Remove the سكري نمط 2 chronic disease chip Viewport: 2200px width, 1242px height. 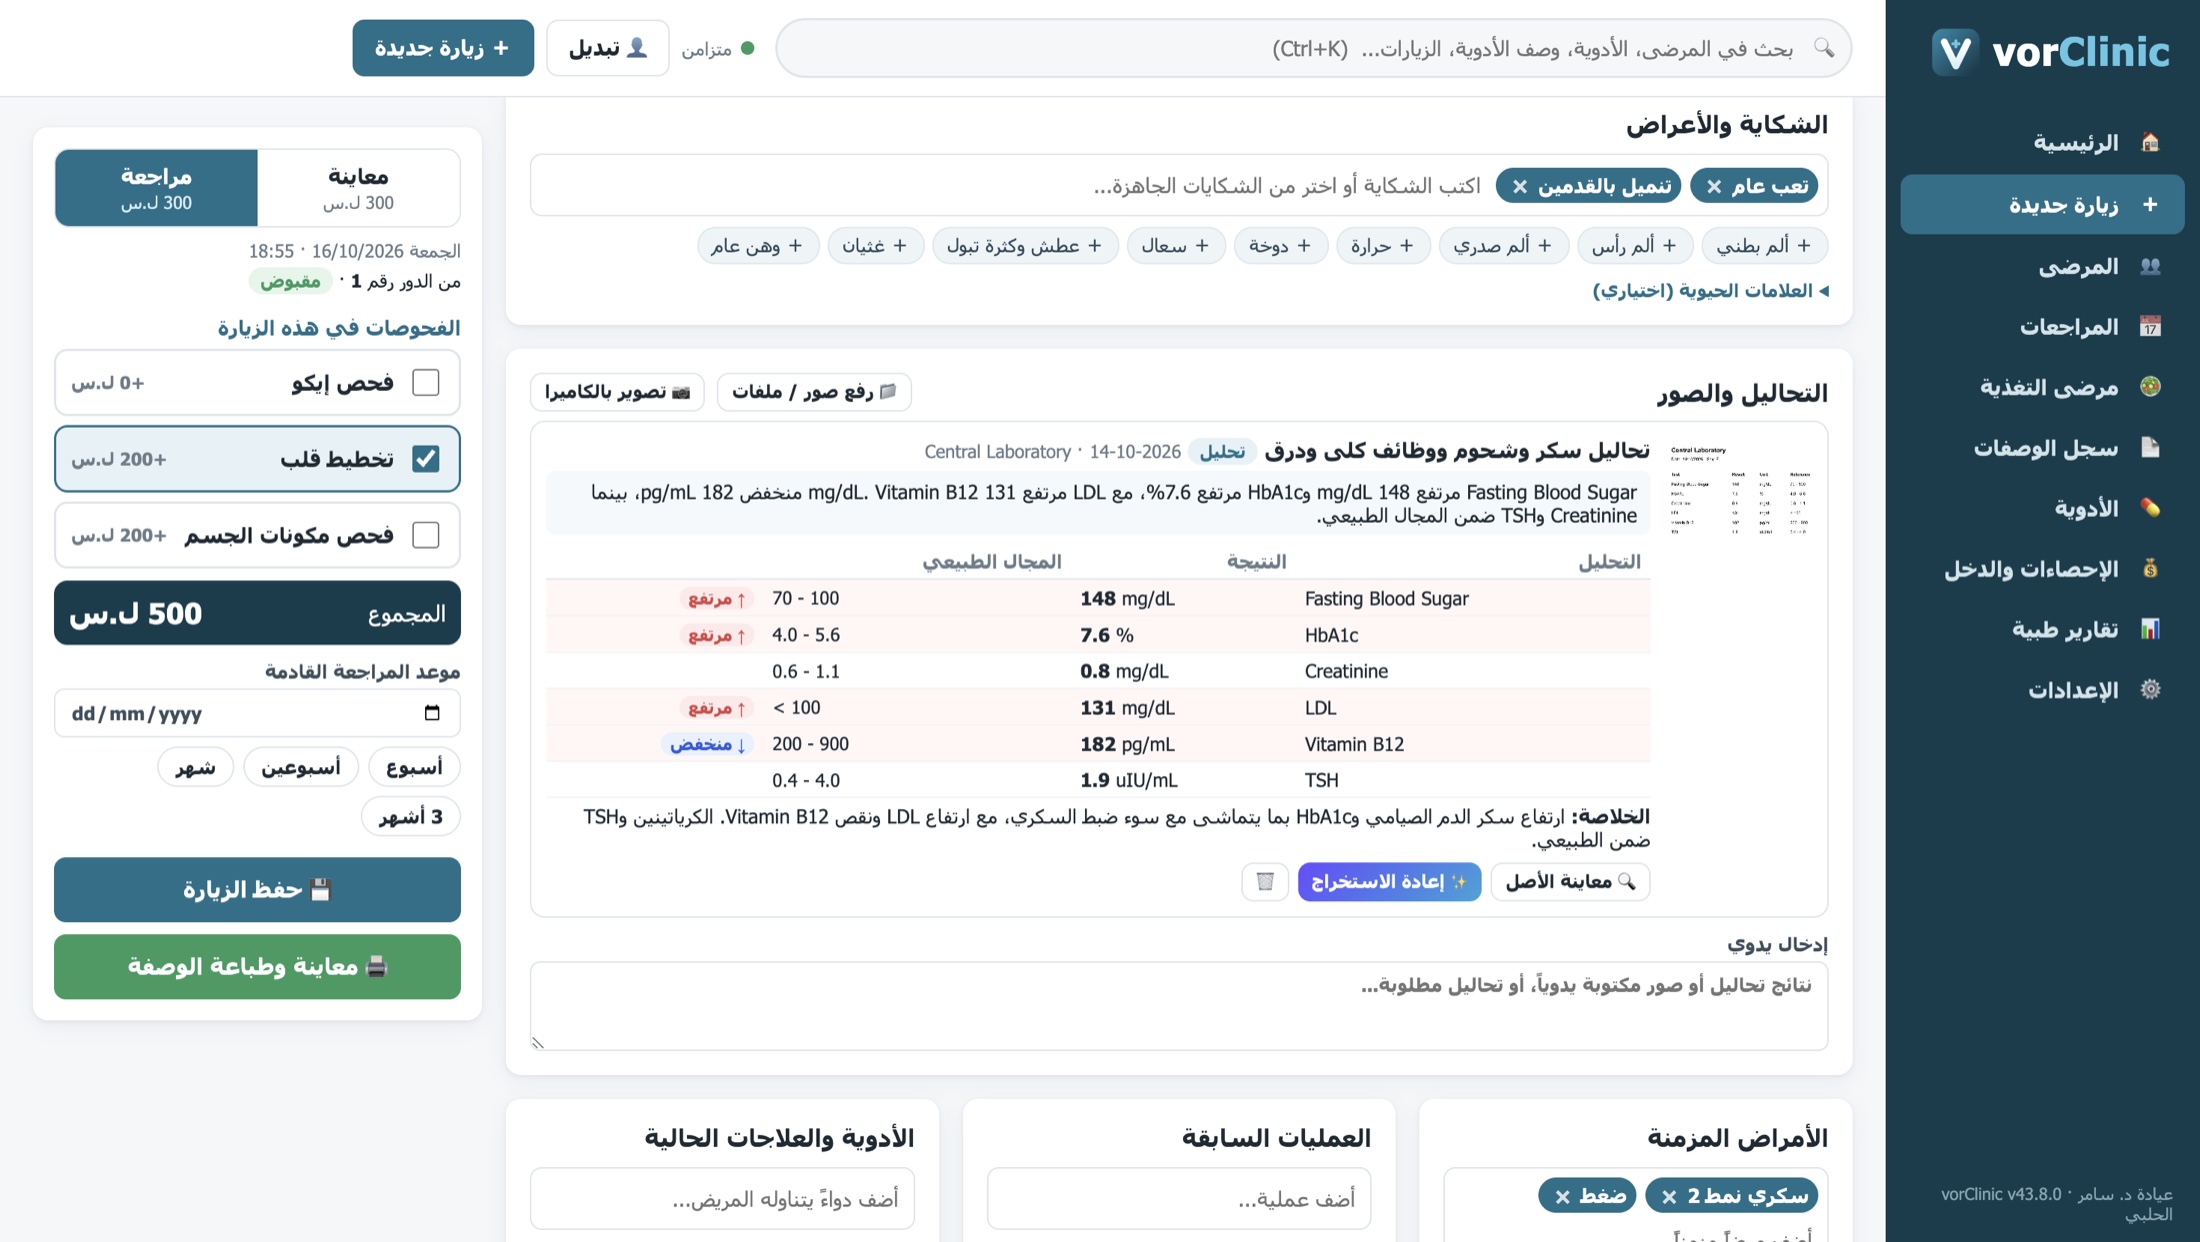pyautogui.click(x=1668, y=1196)
